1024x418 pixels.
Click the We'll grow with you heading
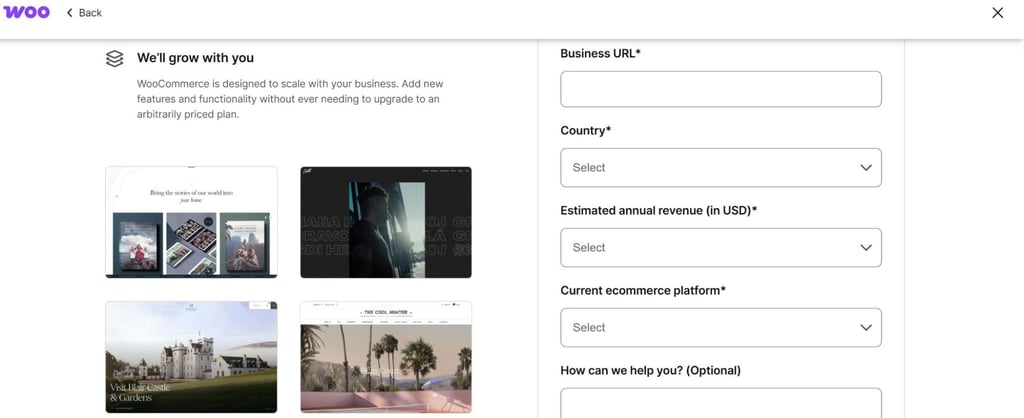[x=195, y=58]
